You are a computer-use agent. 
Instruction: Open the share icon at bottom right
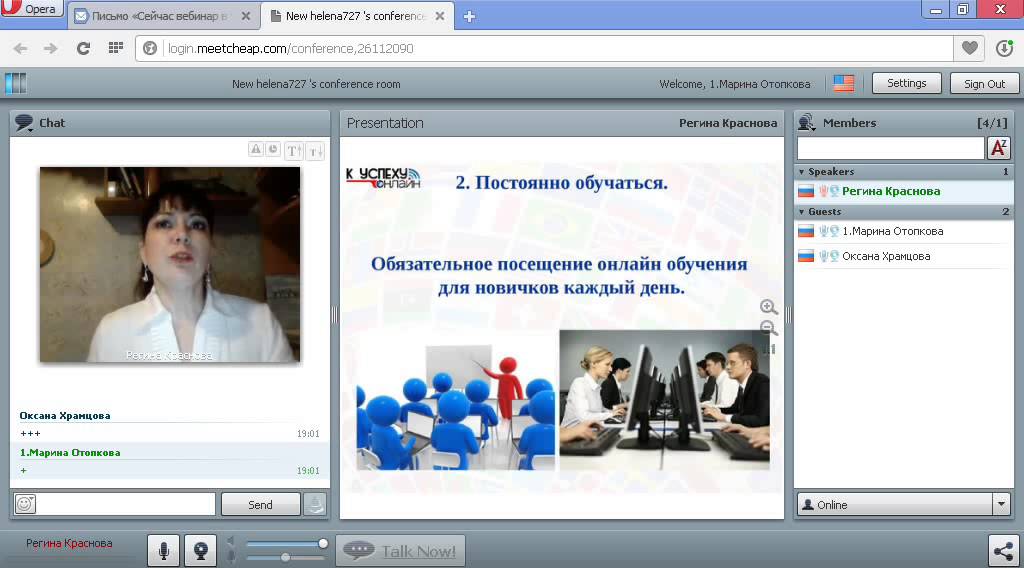coord(1003,551)
